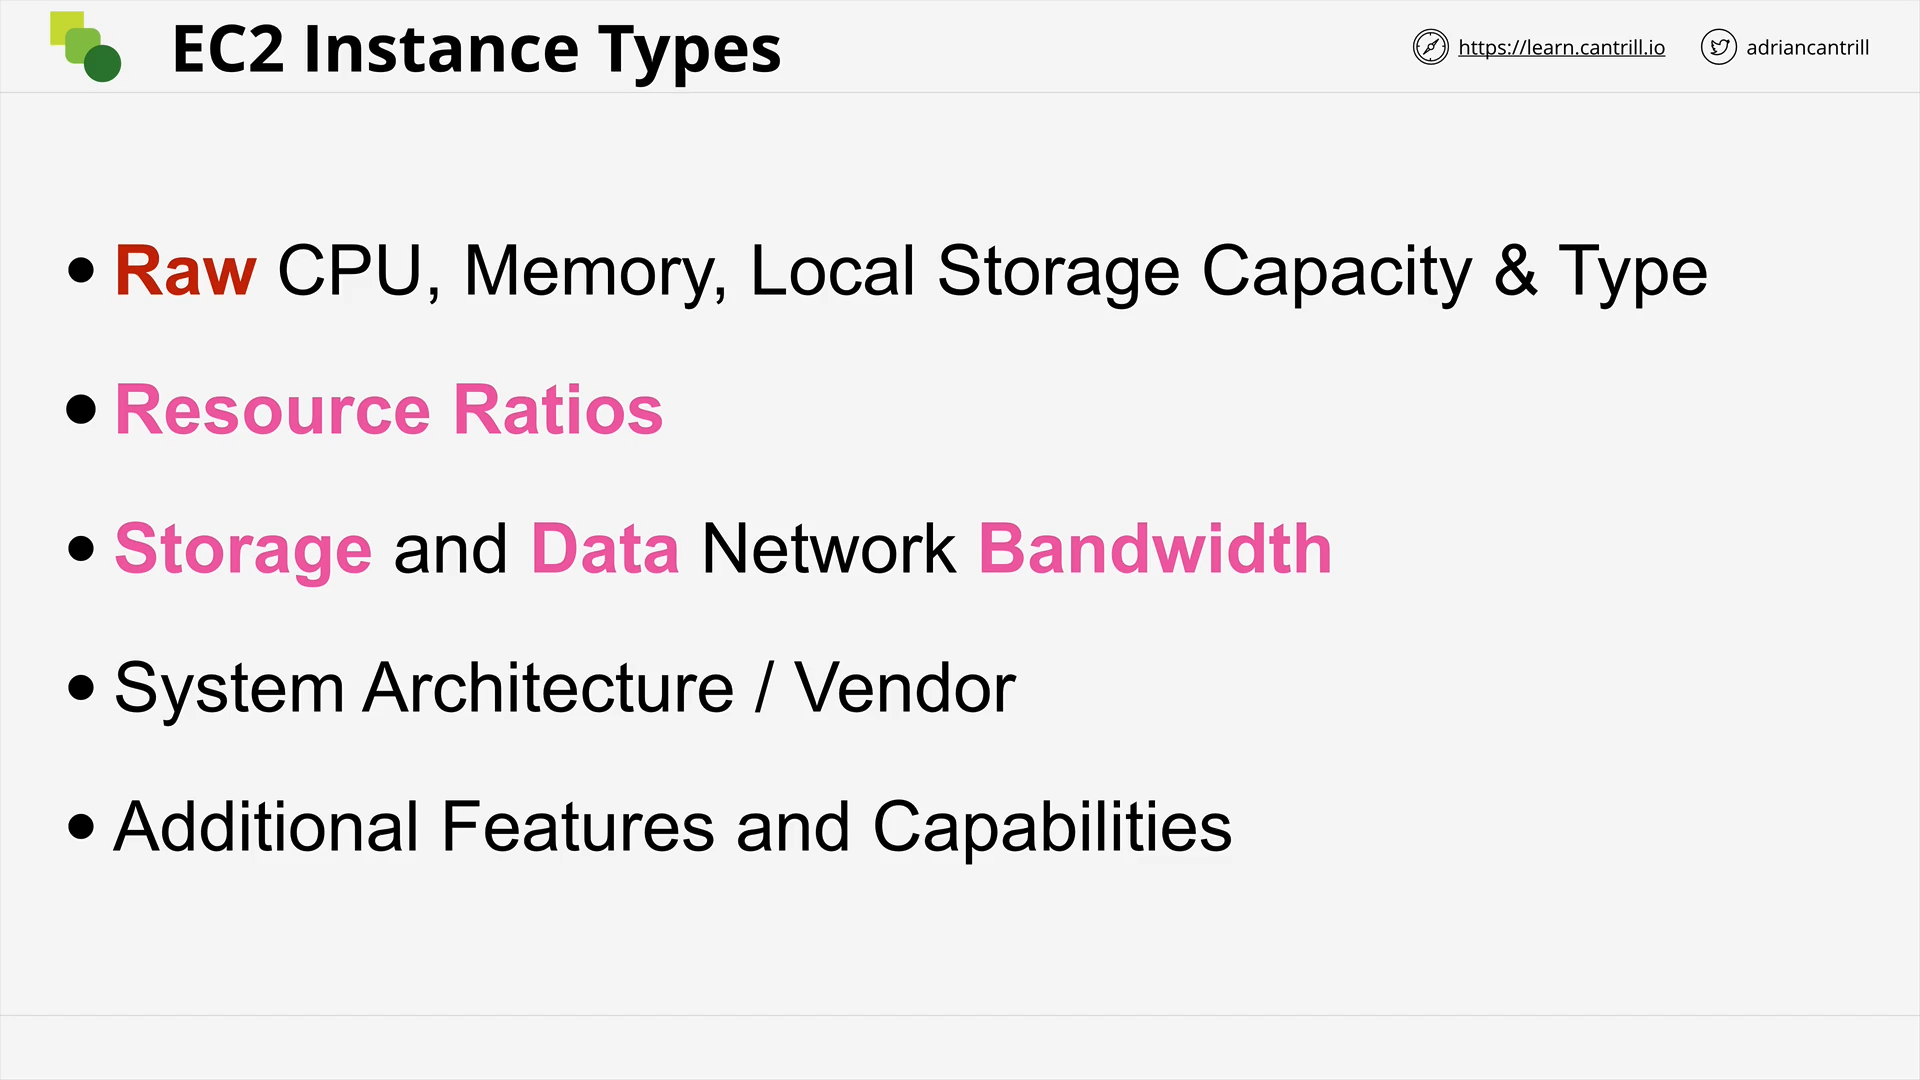This screenshot has width=1920, height=1080.
Task: Click the System Architecture / Vendor line
Action: [565, 688]
